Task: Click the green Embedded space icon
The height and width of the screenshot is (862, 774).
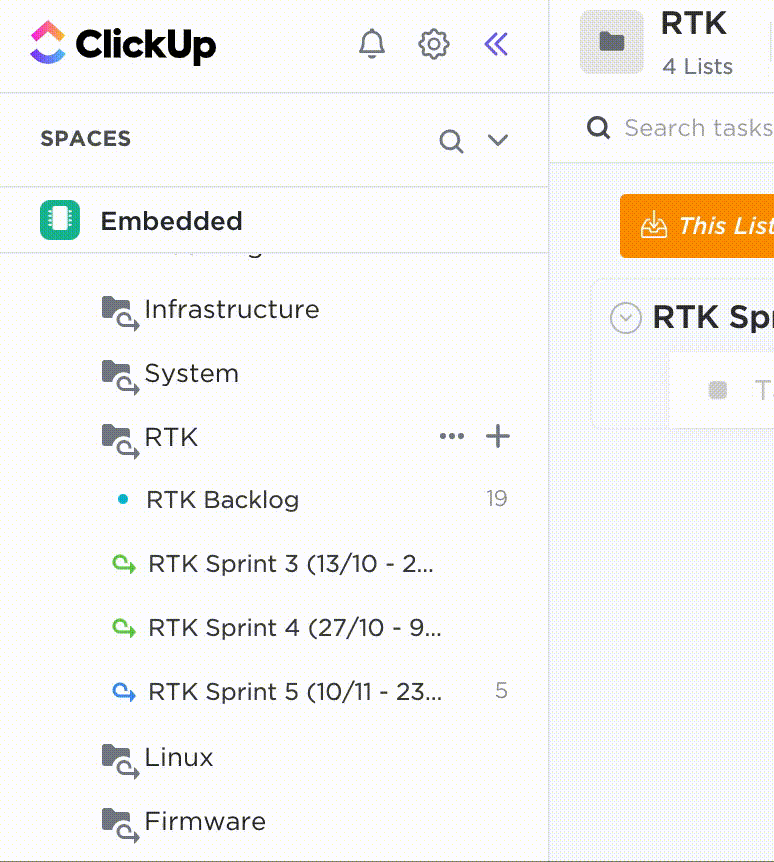Action: 60,220
